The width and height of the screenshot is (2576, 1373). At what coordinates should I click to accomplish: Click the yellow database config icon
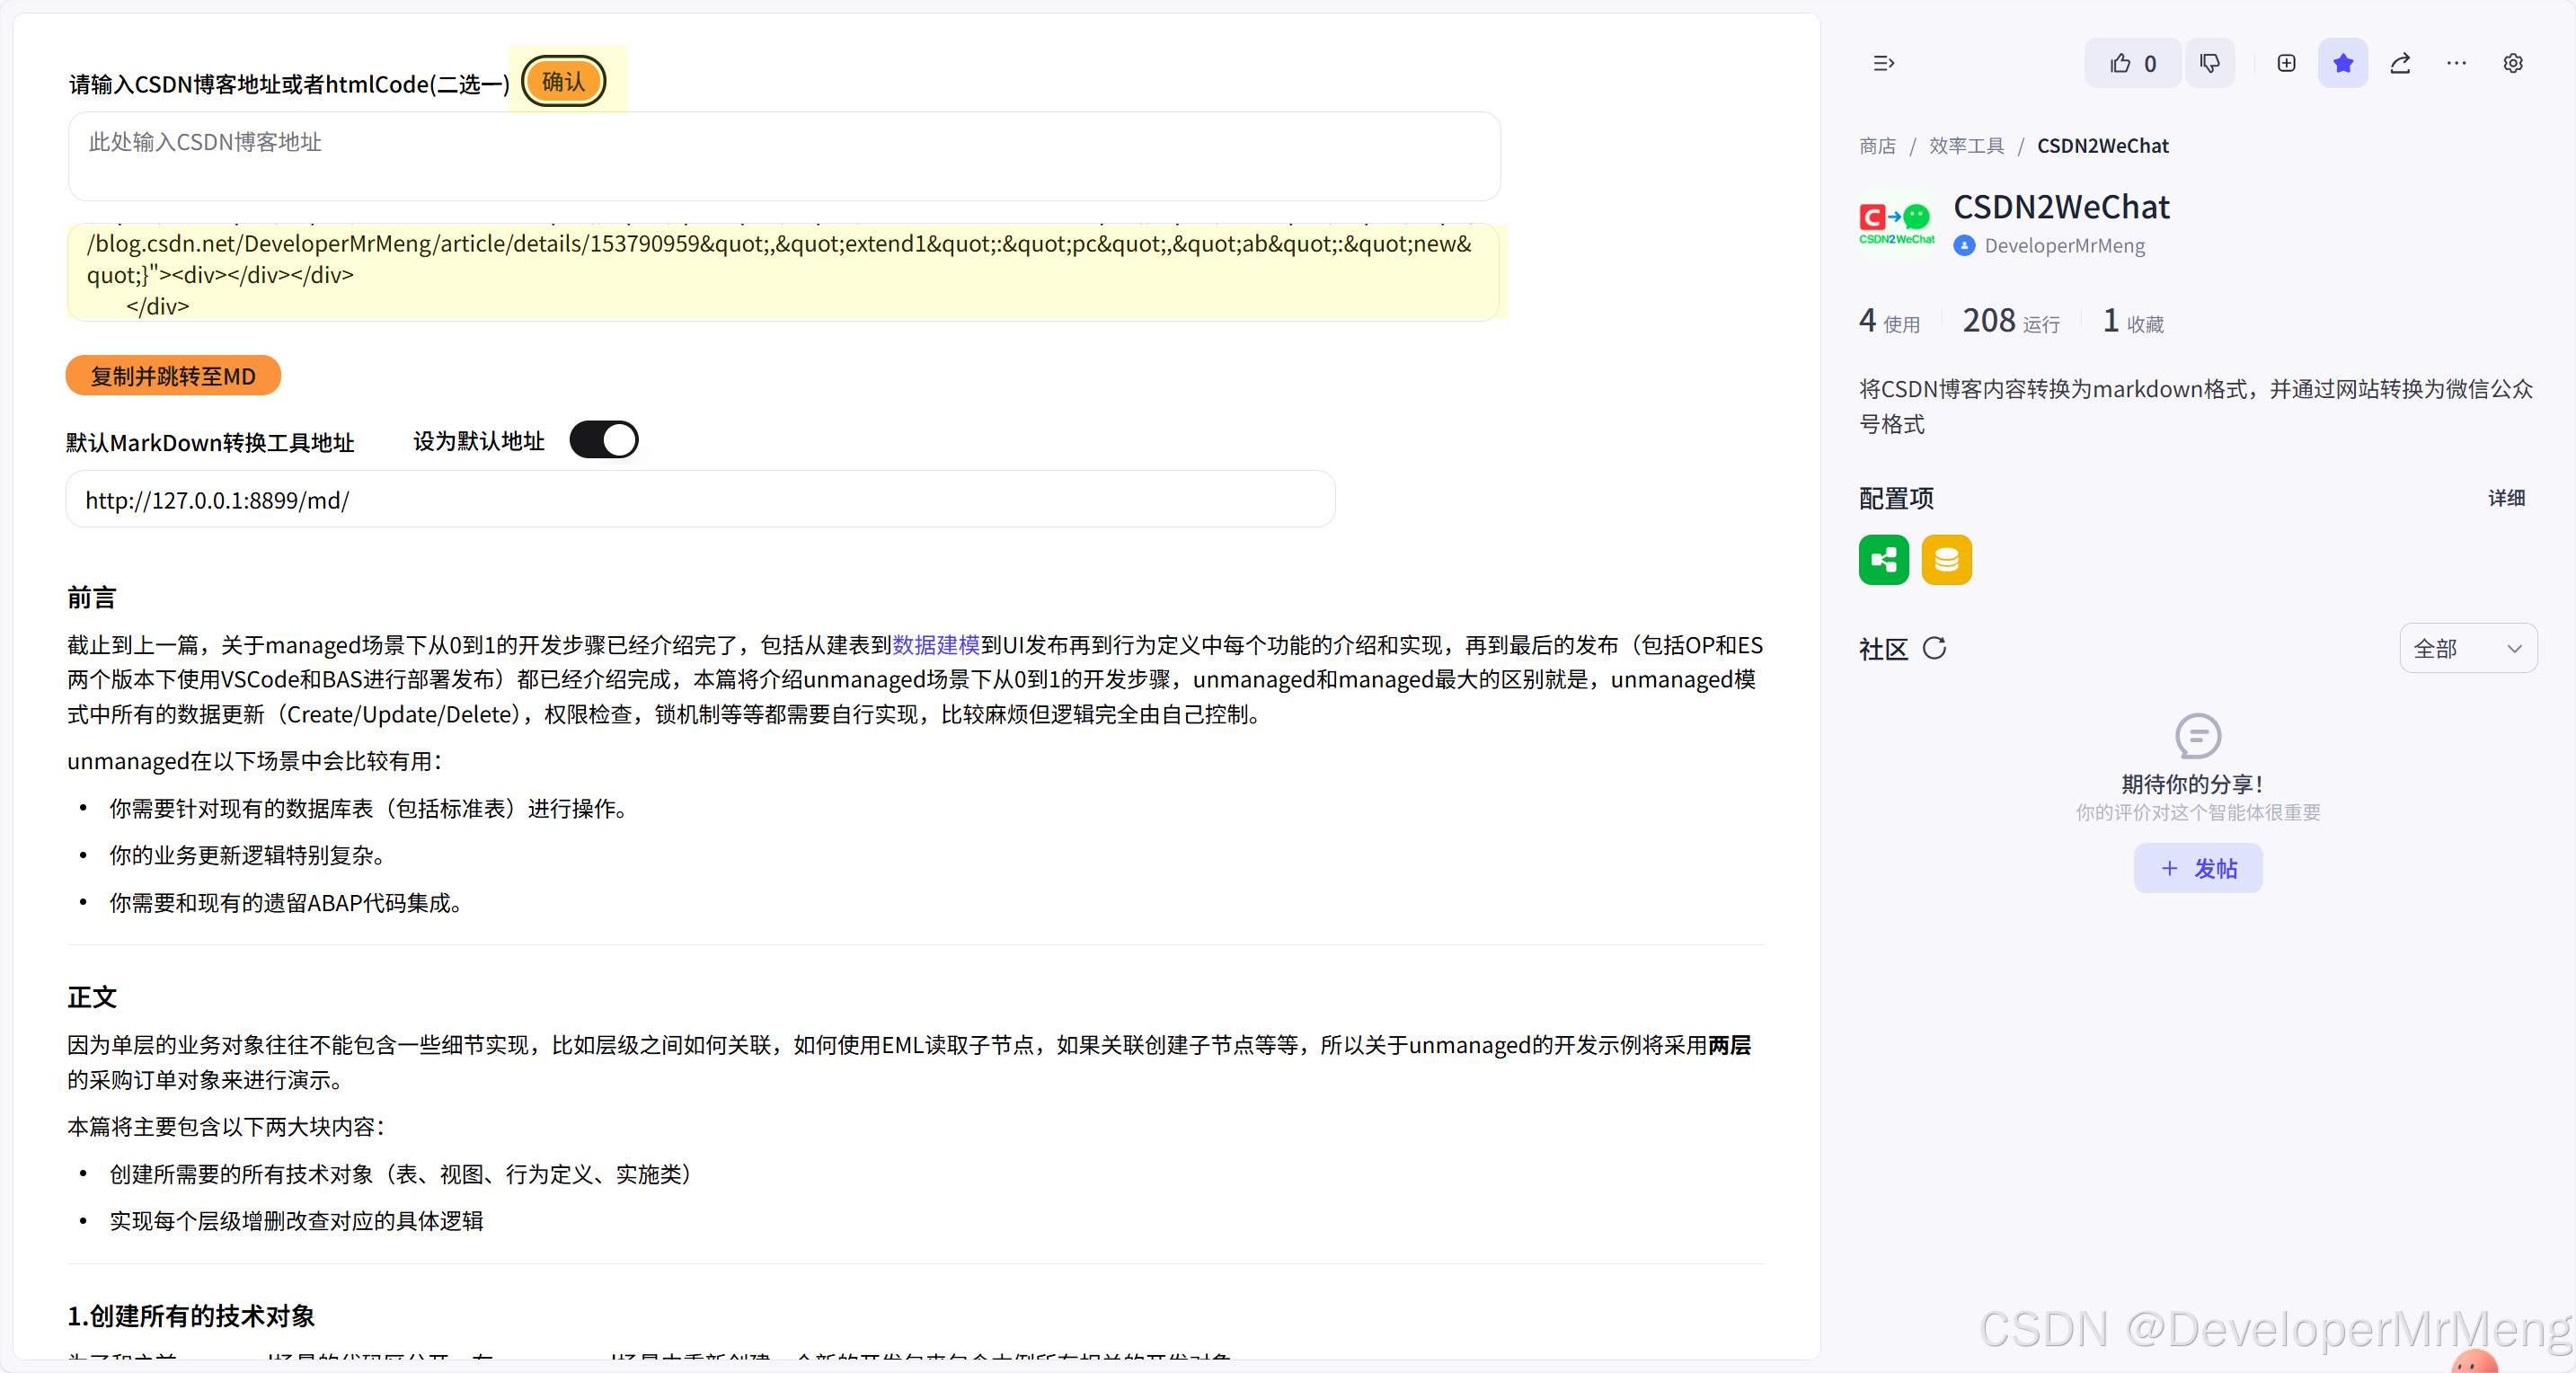tap(1945, 559)
